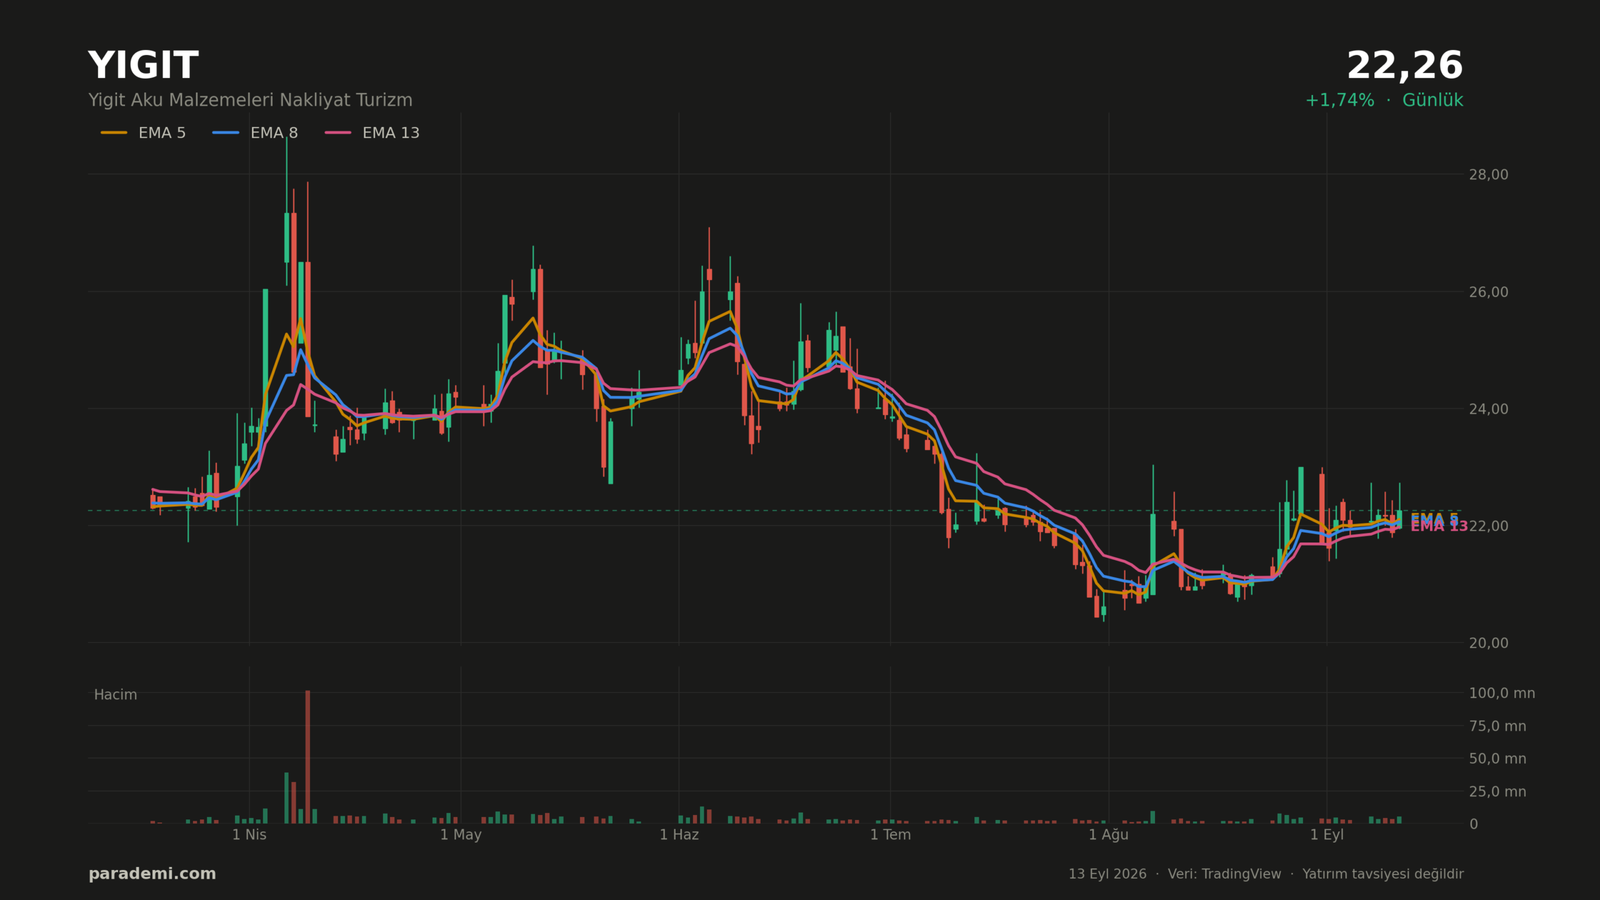
Task: Click the 28,00 price axis label
Action: click(x=1488, y=175)
